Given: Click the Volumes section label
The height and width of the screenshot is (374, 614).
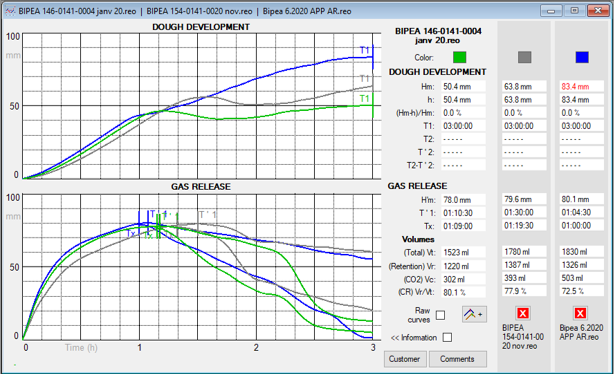Looking at the screenshot, I should click(x=418, y=239).
